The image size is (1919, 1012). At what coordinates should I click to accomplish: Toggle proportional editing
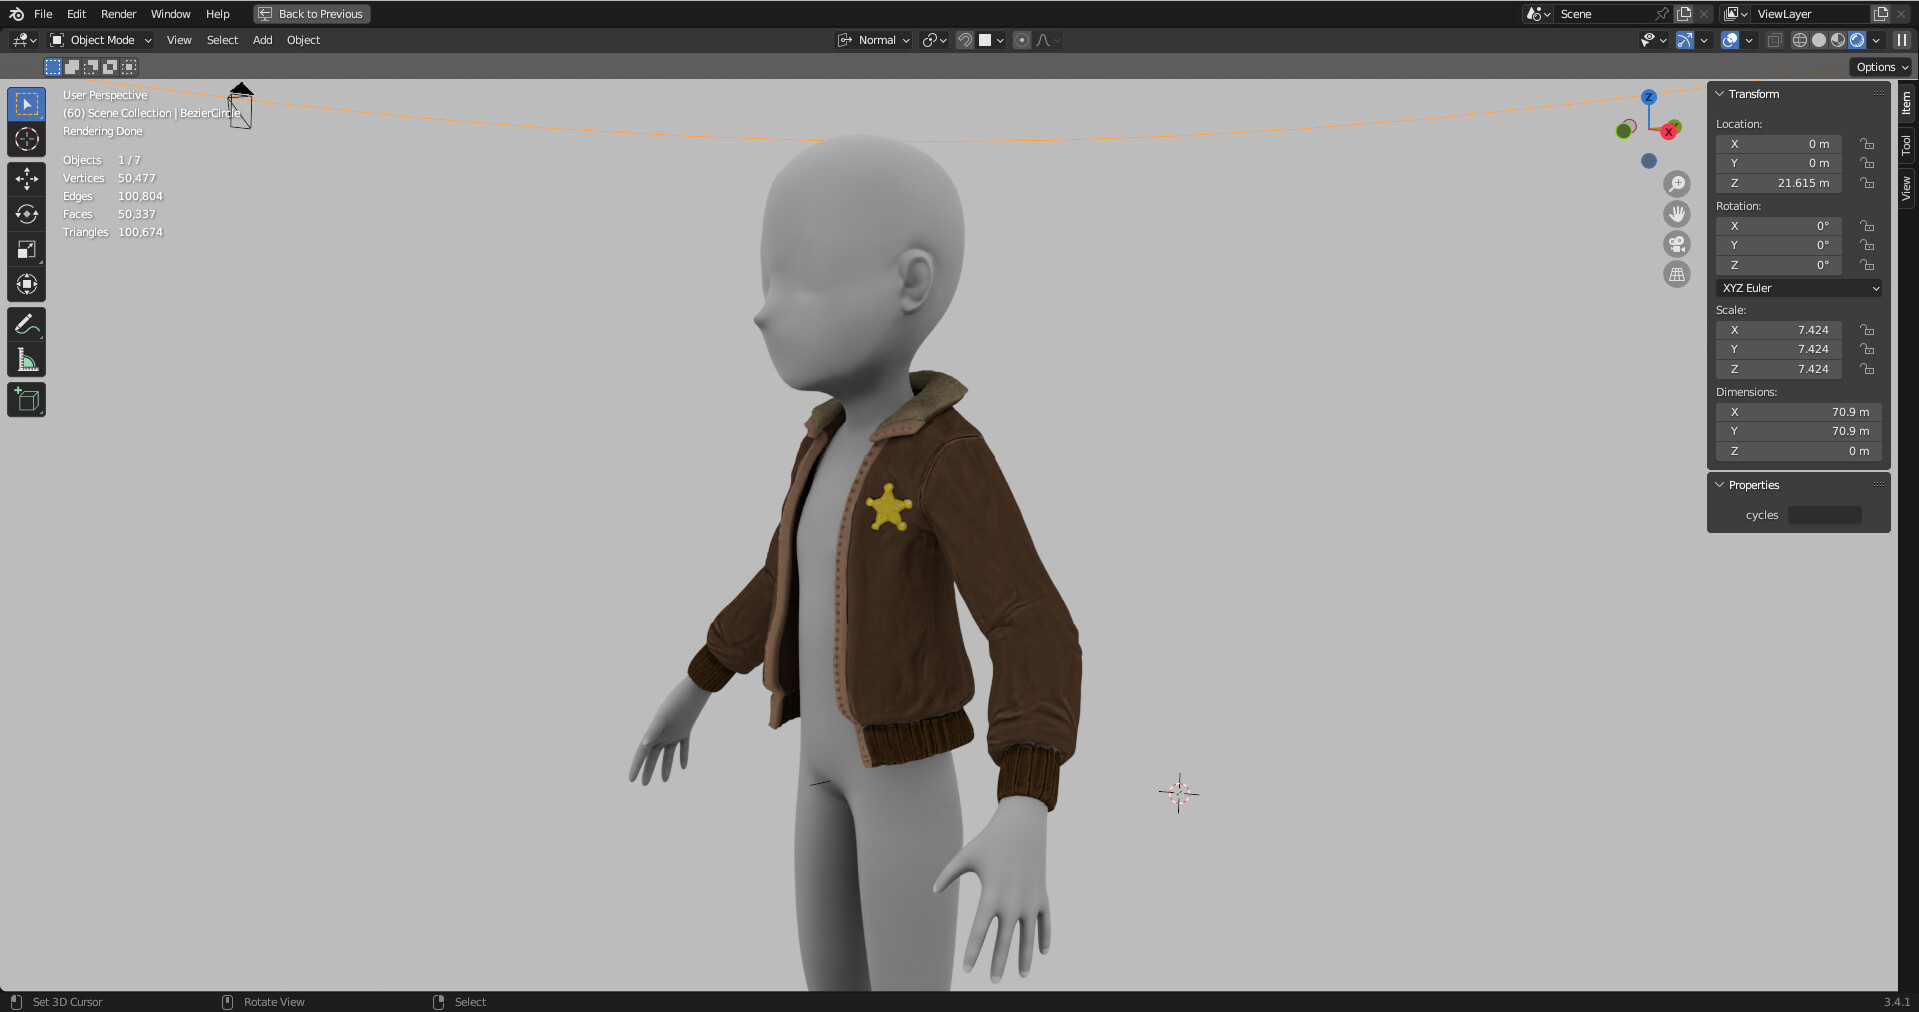click(1022, 40)
